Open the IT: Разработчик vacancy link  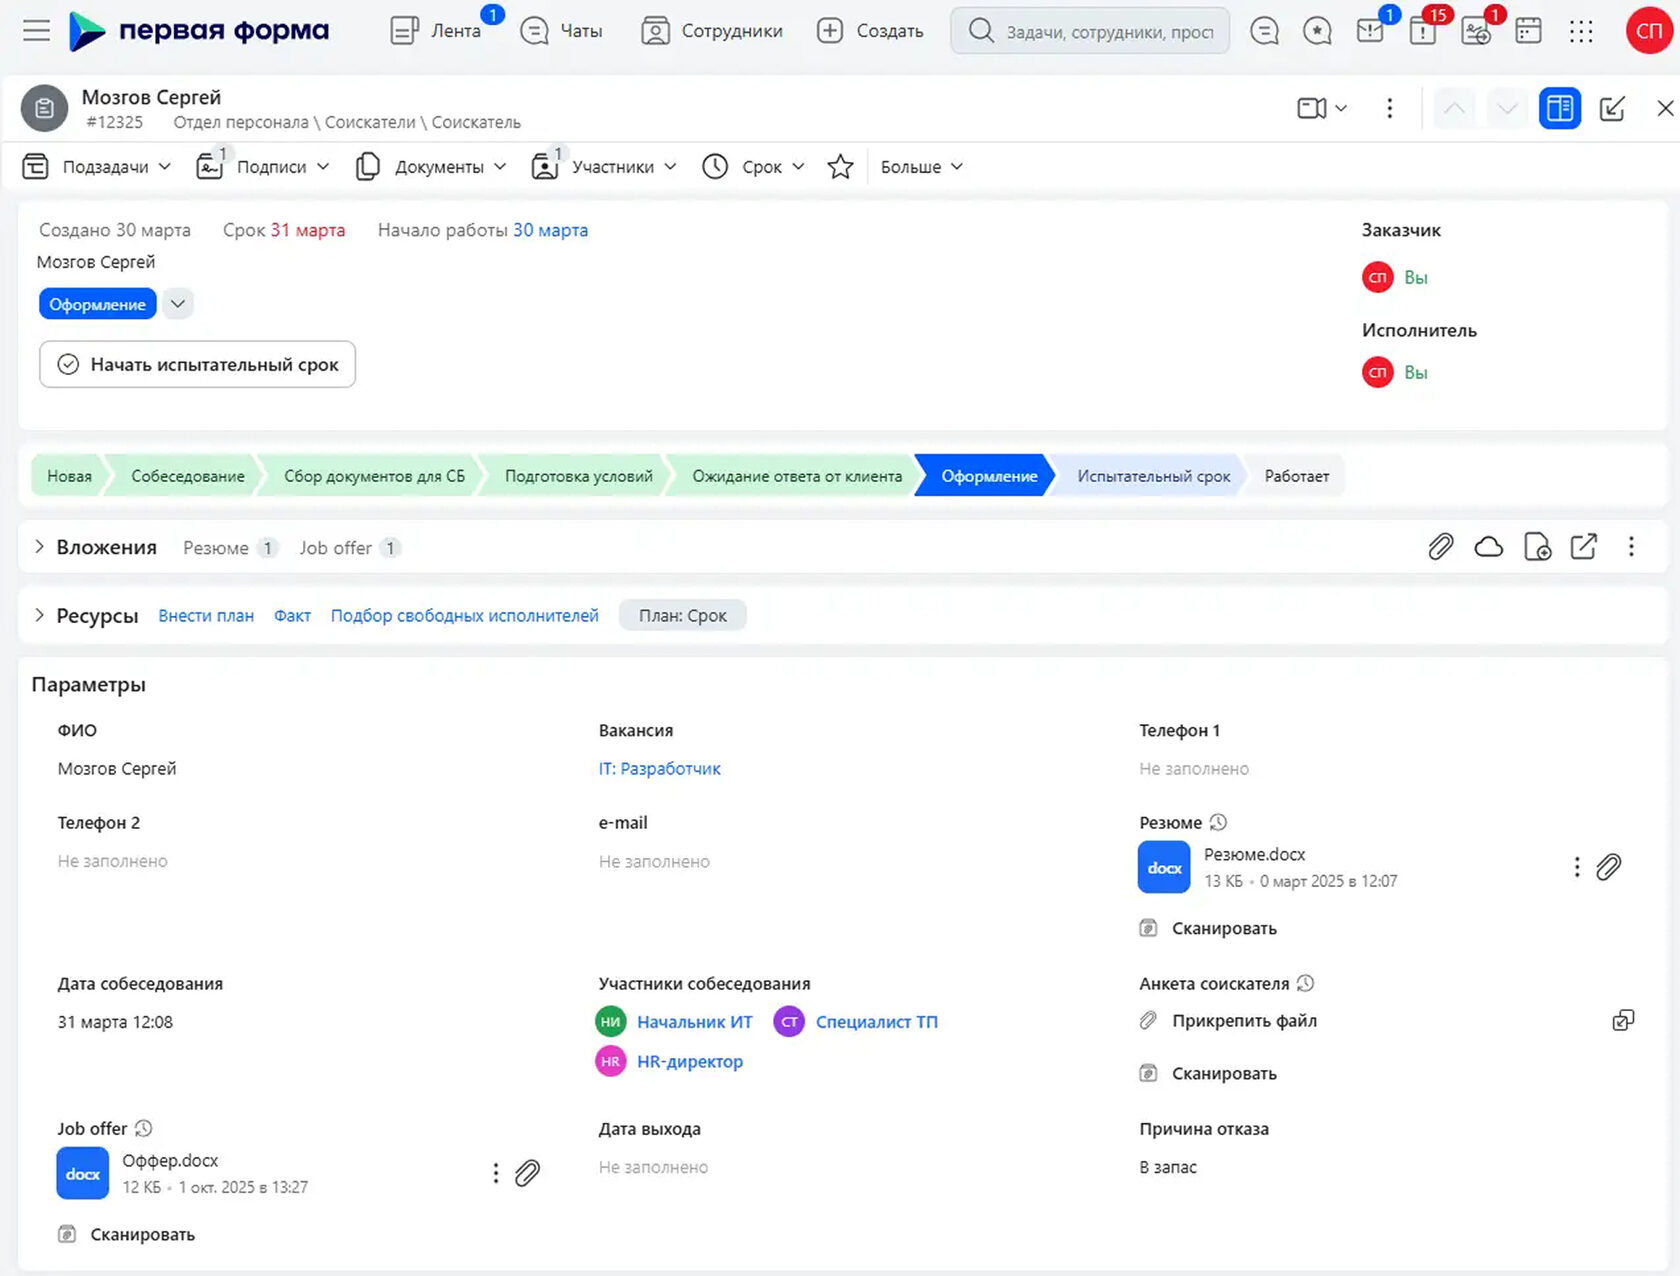(x=660, y=769)
